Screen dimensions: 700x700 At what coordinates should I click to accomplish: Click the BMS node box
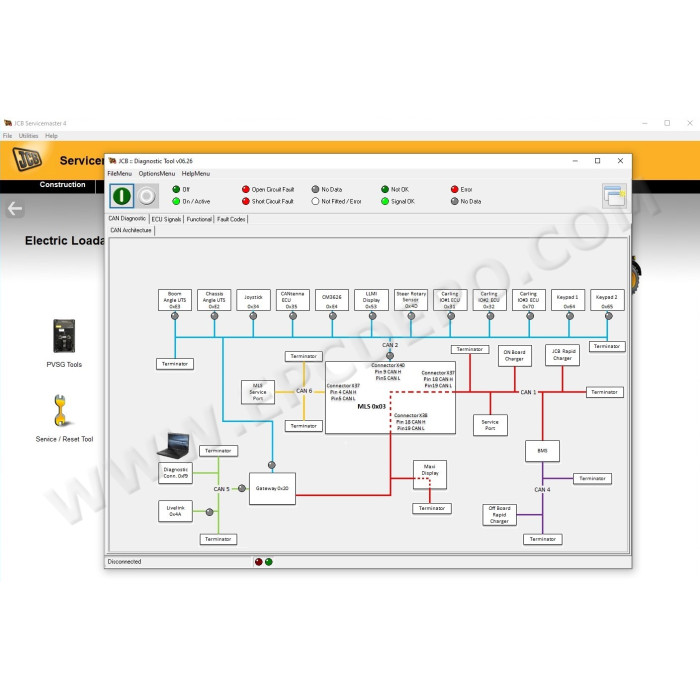tap(542, 451)
